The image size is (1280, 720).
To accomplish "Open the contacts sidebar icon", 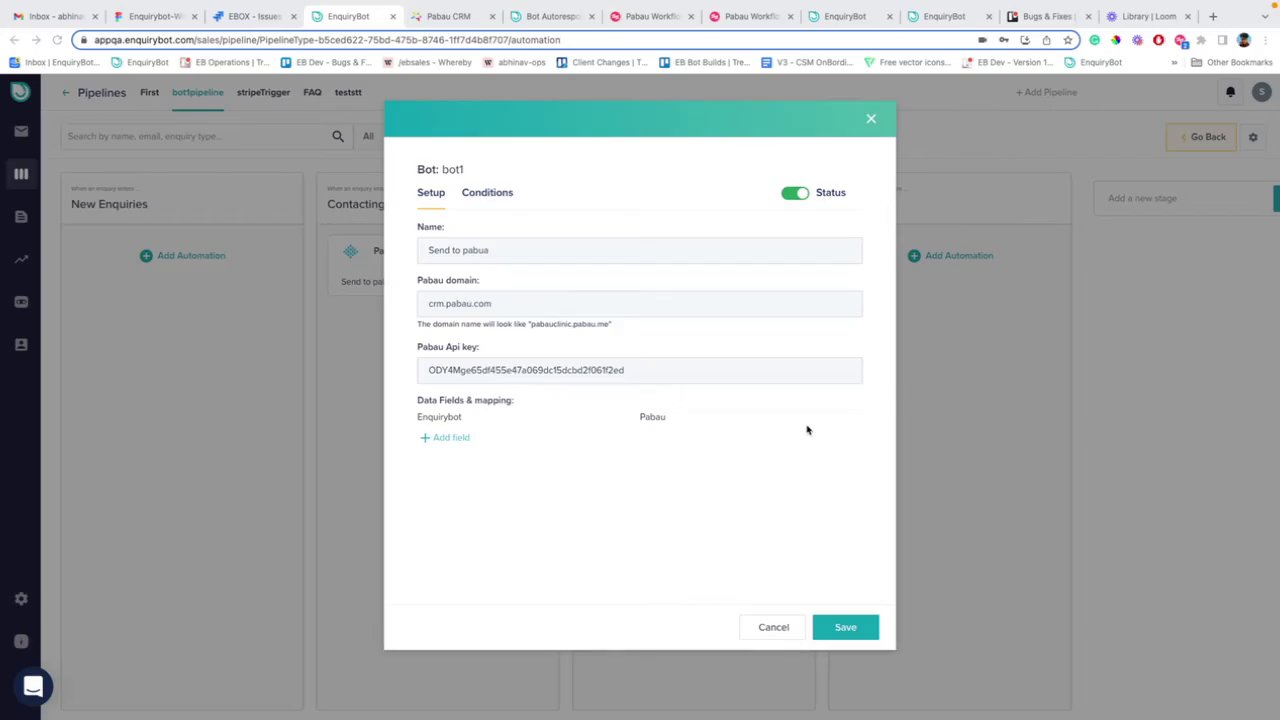I will pos(20,344).
